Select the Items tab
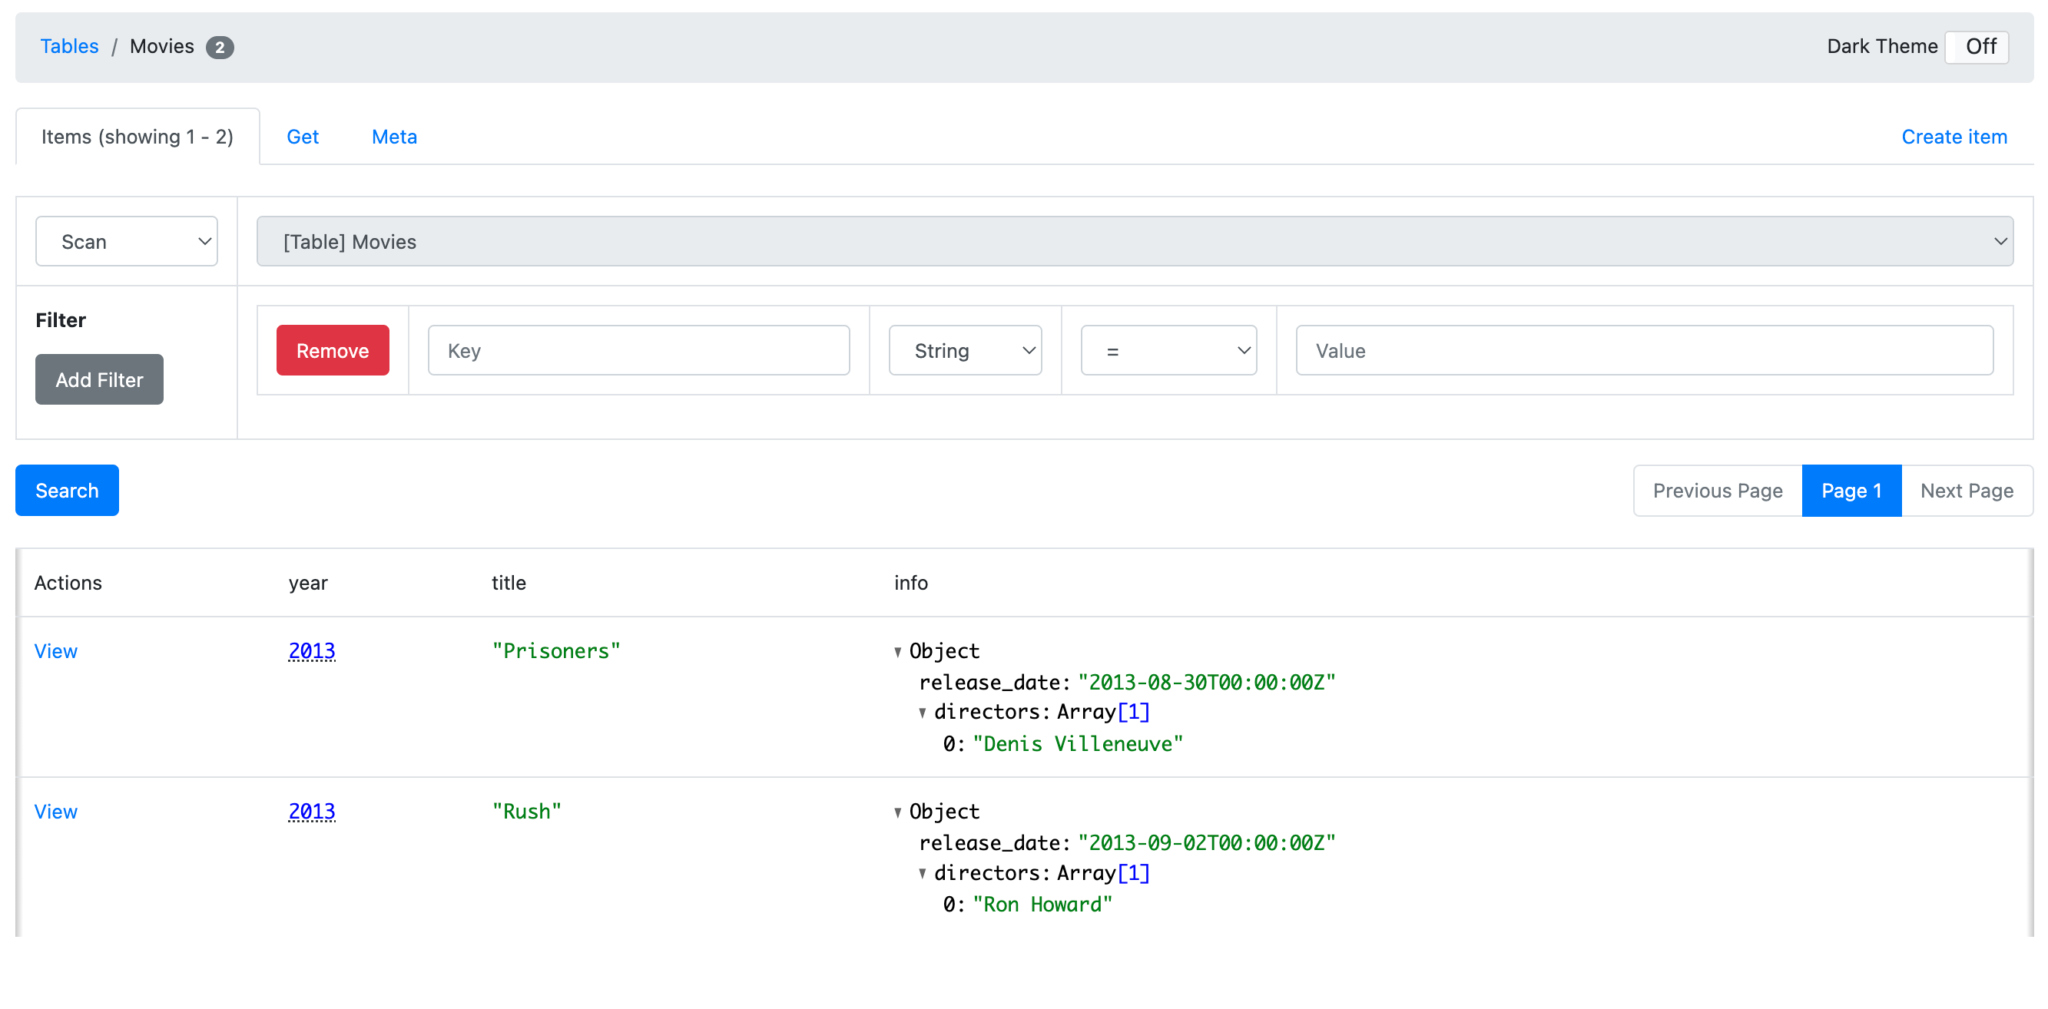 137,136
